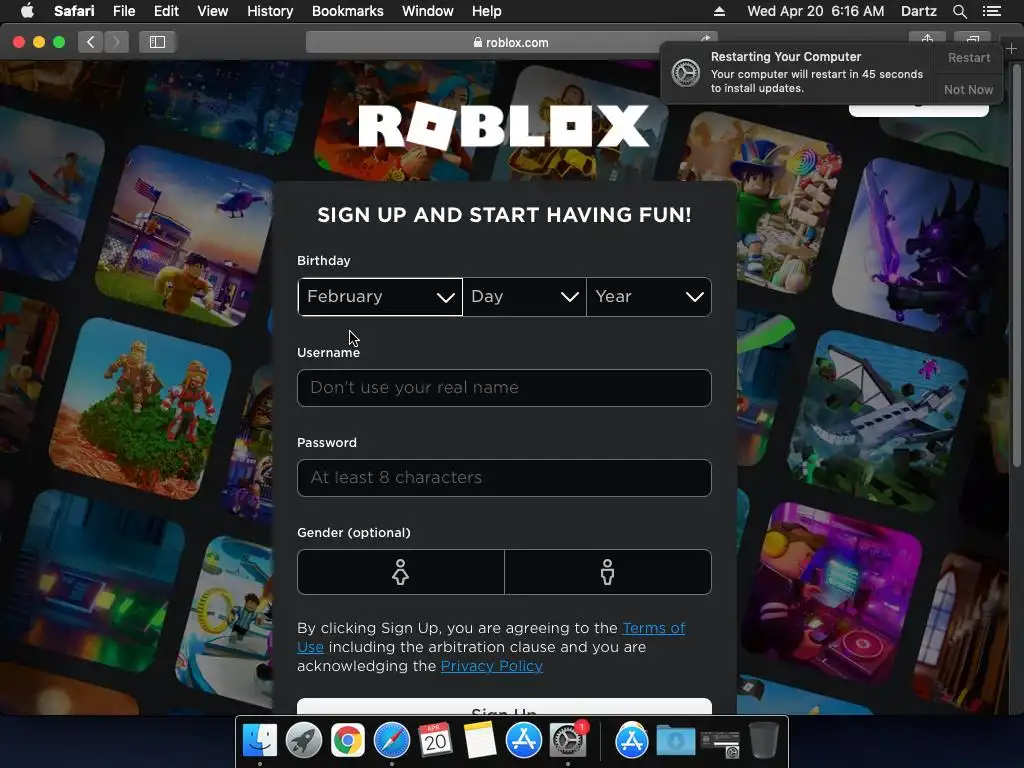
Task: Show the Safari sidebar
Action: point(157,42)
